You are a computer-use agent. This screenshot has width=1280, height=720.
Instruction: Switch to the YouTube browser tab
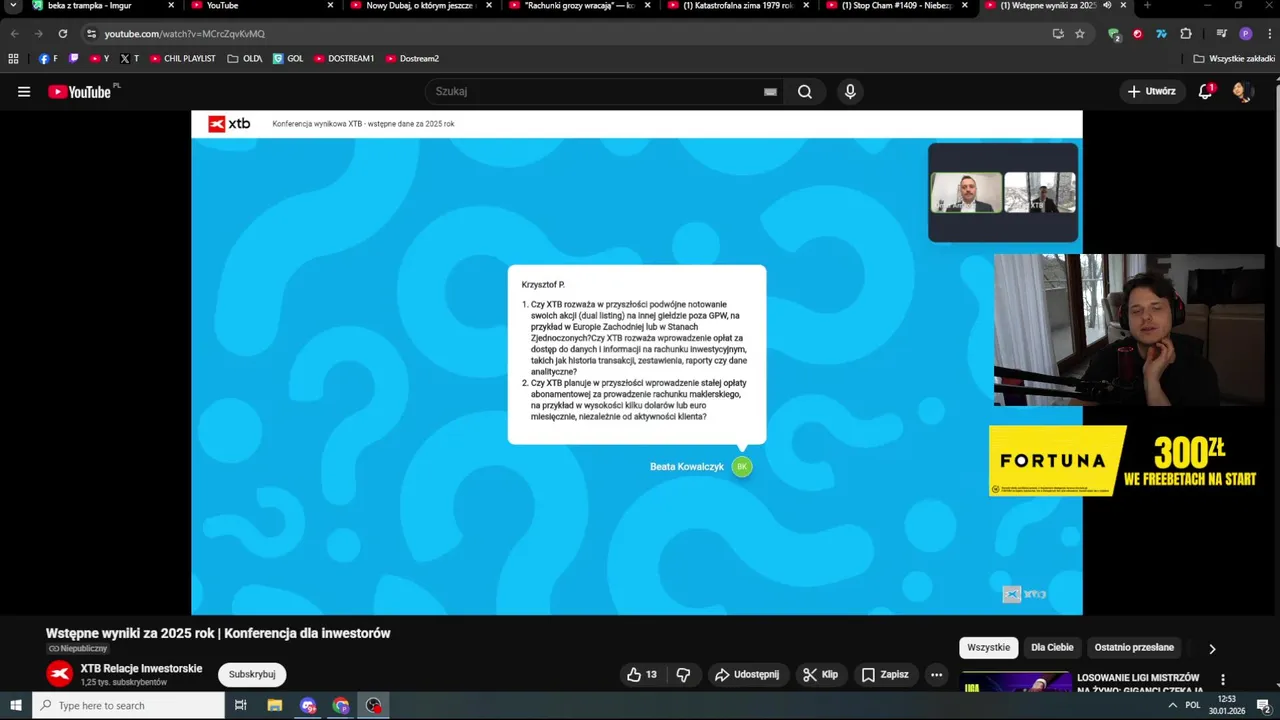click(x=260, y=6)
